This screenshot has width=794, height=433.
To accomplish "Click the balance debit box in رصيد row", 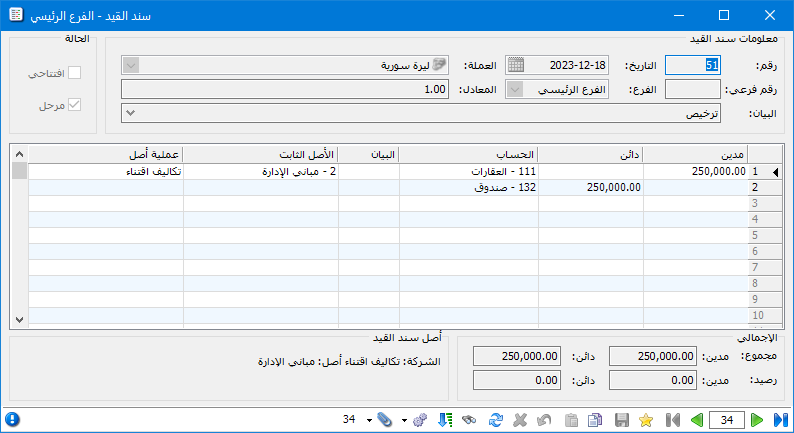I will 653,380.
